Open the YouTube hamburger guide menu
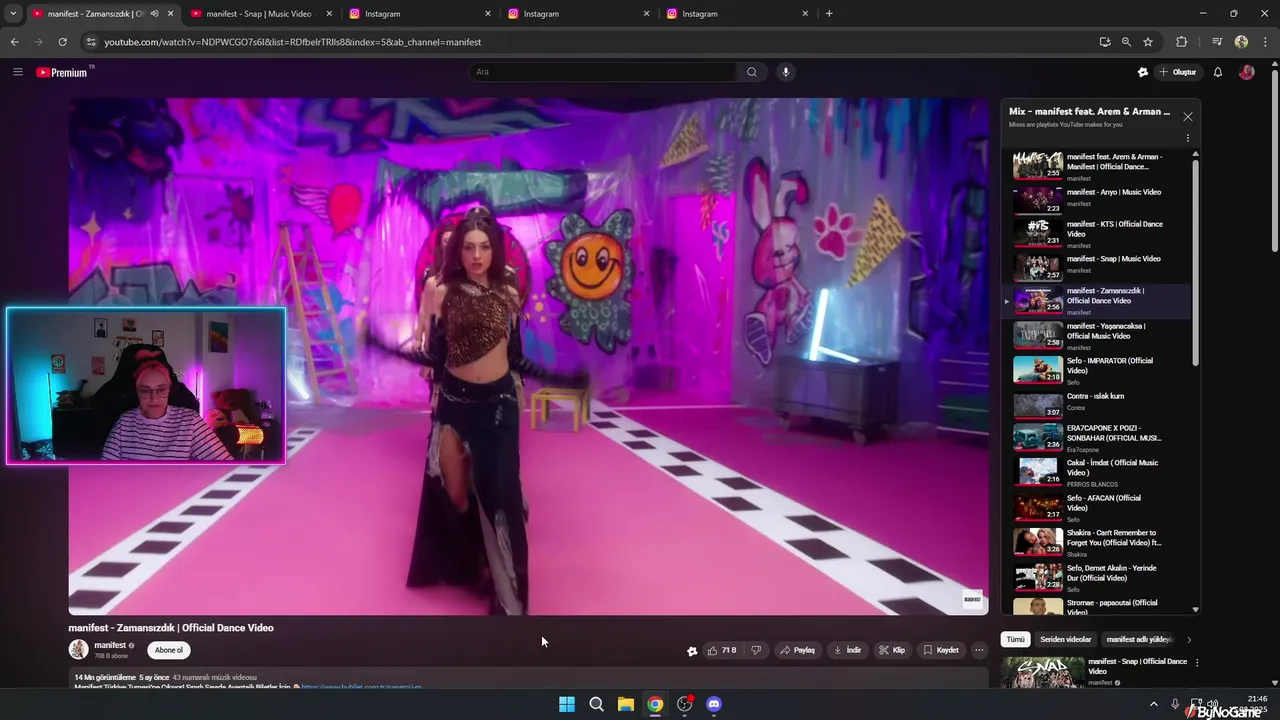 [x=17, y=72]
